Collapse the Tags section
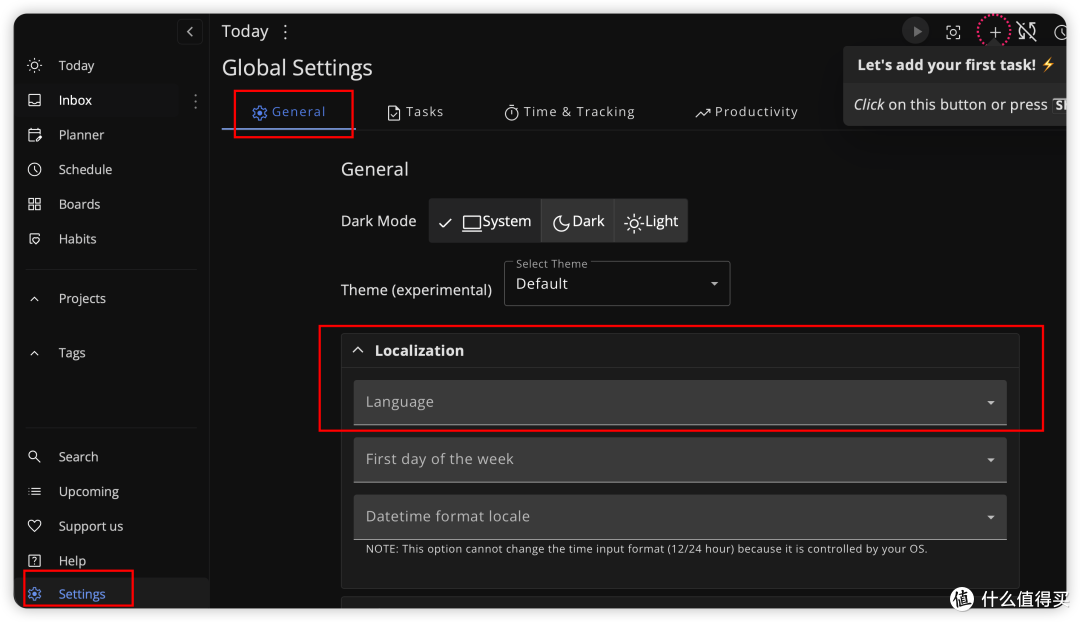This screenshot has width=1080, height=622. 34,353
